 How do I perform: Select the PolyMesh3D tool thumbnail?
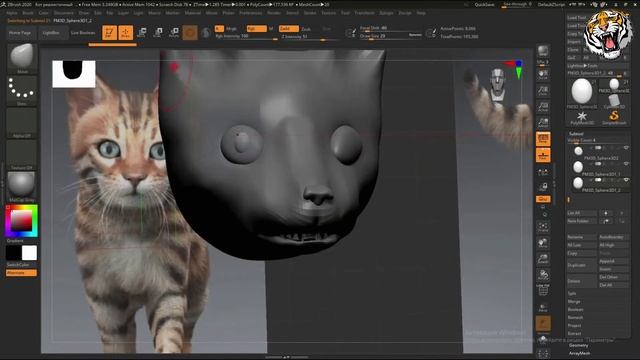click(x=582, y=118)
